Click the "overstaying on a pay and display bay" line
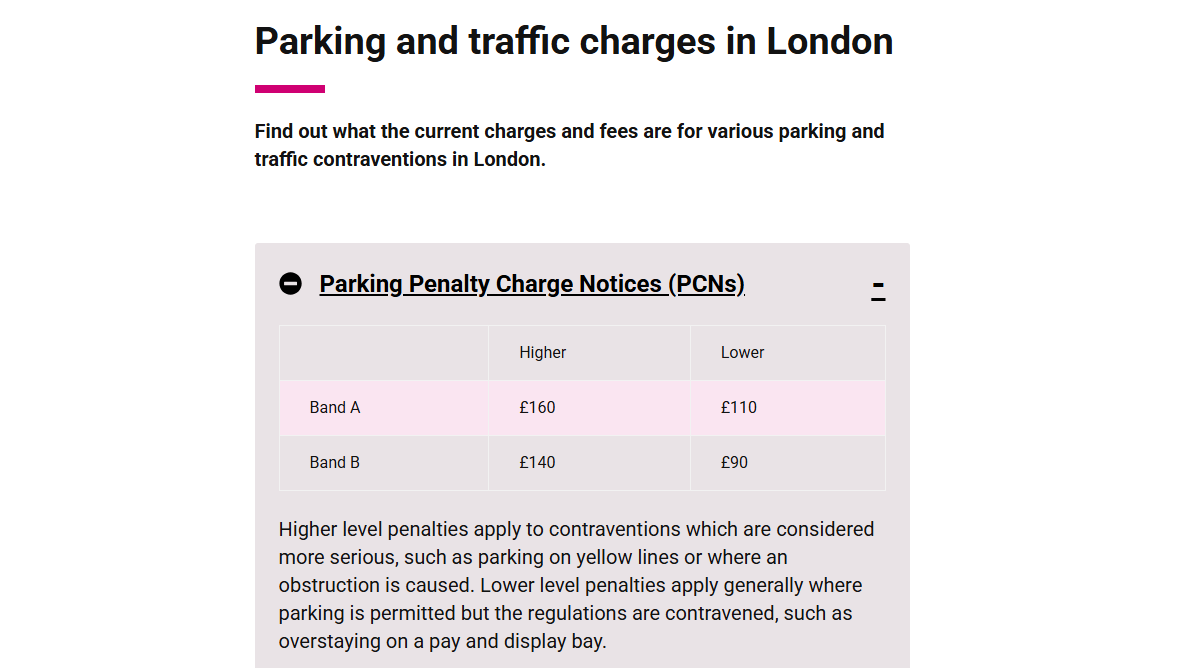1187x668 pixels. click(443, 641)
